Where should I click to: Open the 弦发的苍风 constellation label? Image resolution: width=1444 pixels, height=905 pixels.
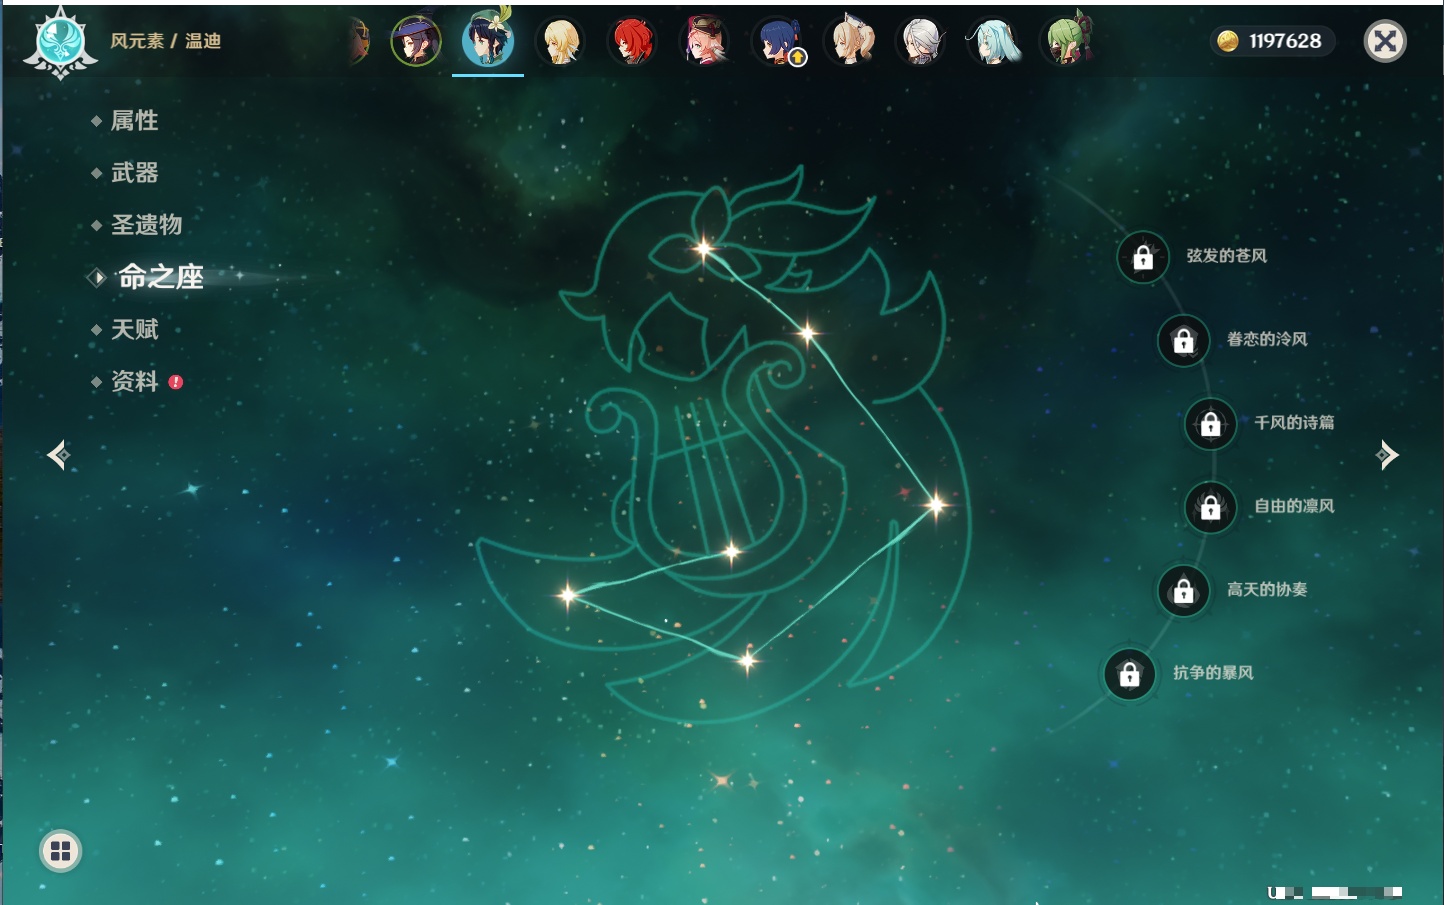pyautogui.click(x=1226, y=256)
